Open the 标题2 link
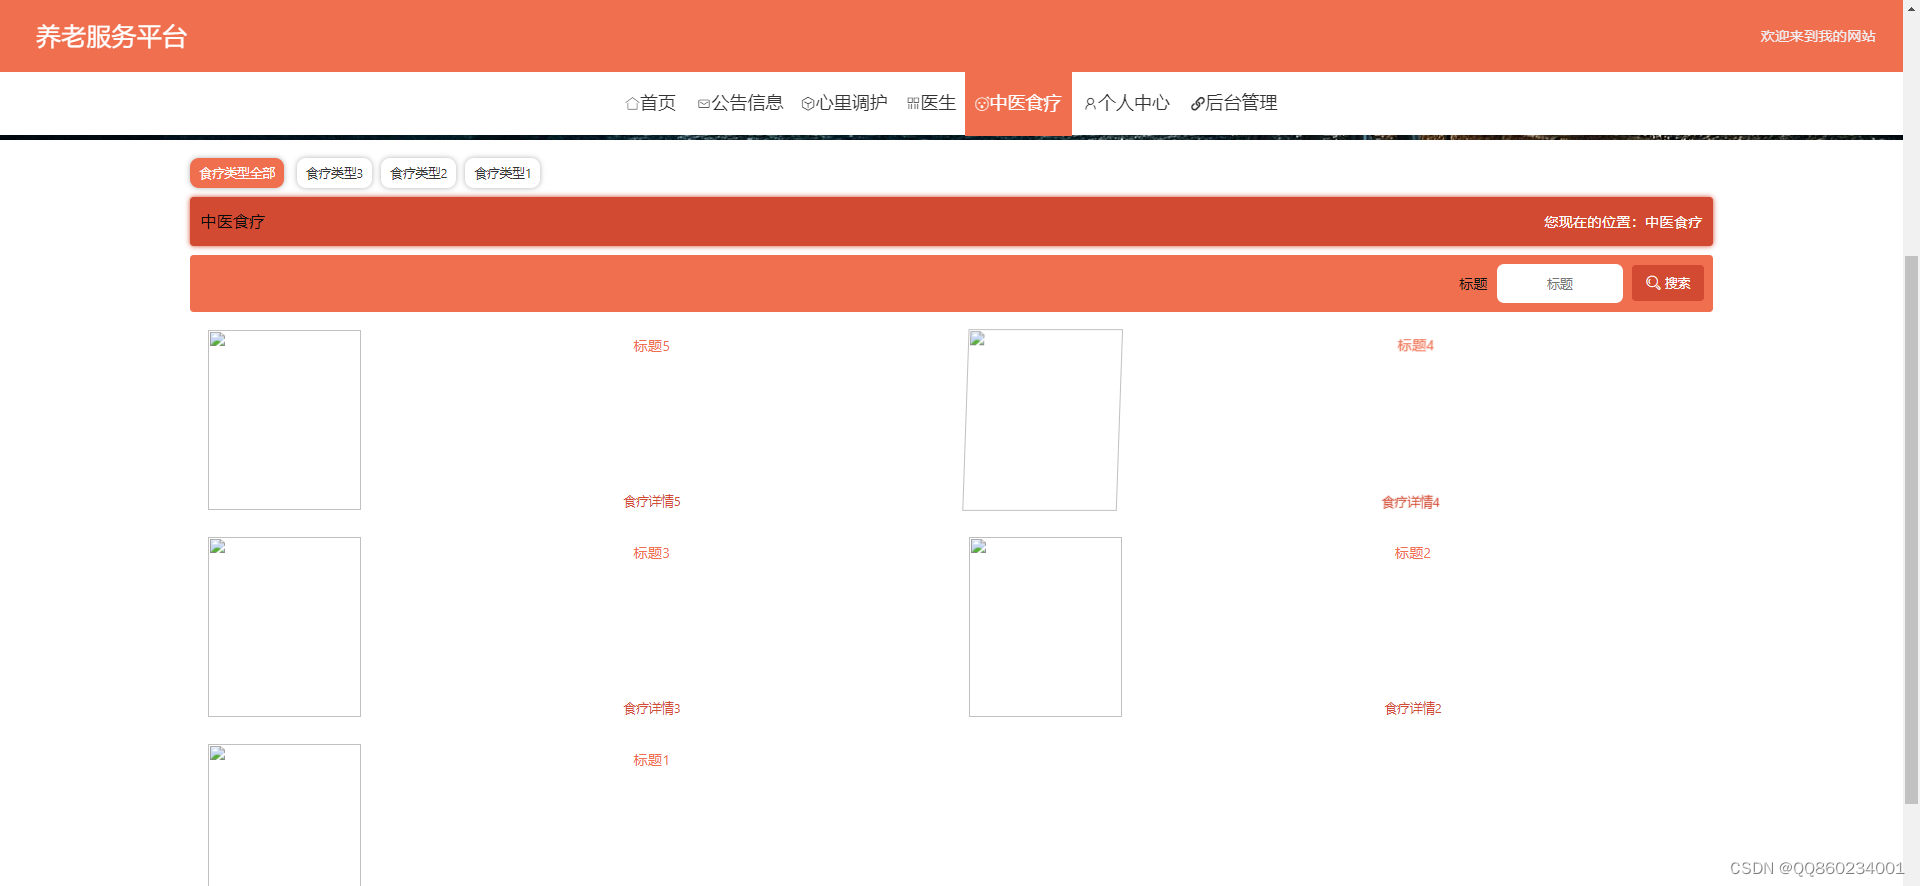Viewport: 1920px width, 886px height. click(x=1412, y=553)
